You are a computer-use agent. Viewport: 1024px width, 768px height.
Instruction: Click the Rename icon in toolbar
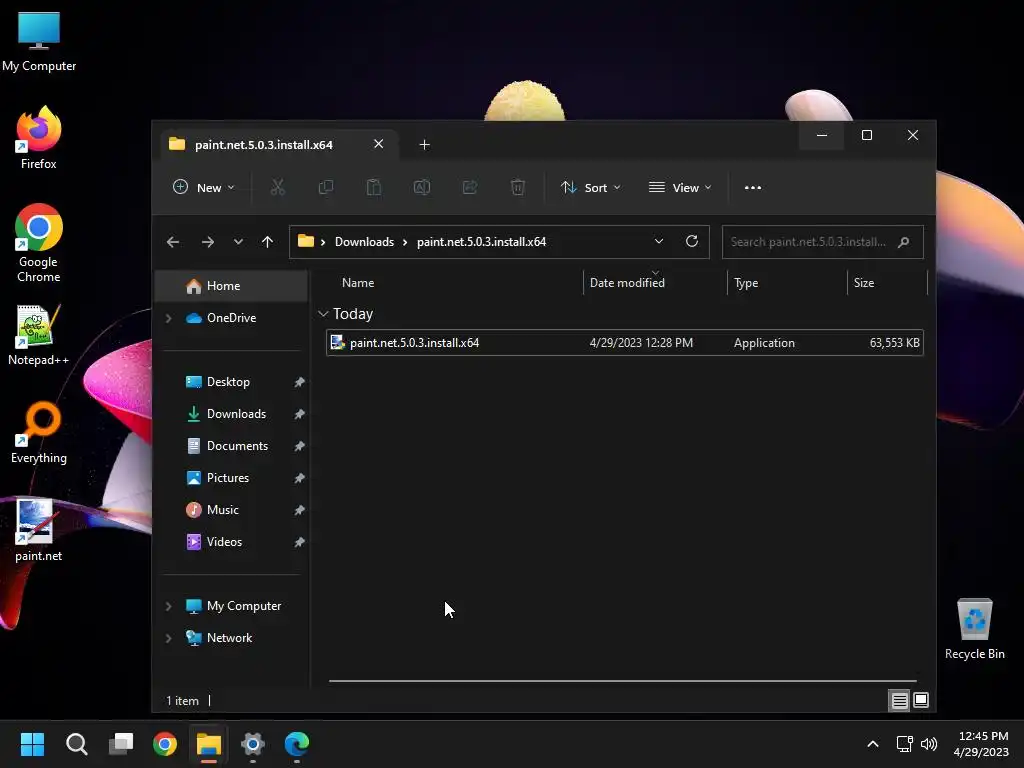pyautogui.click(x=422, y=188)
